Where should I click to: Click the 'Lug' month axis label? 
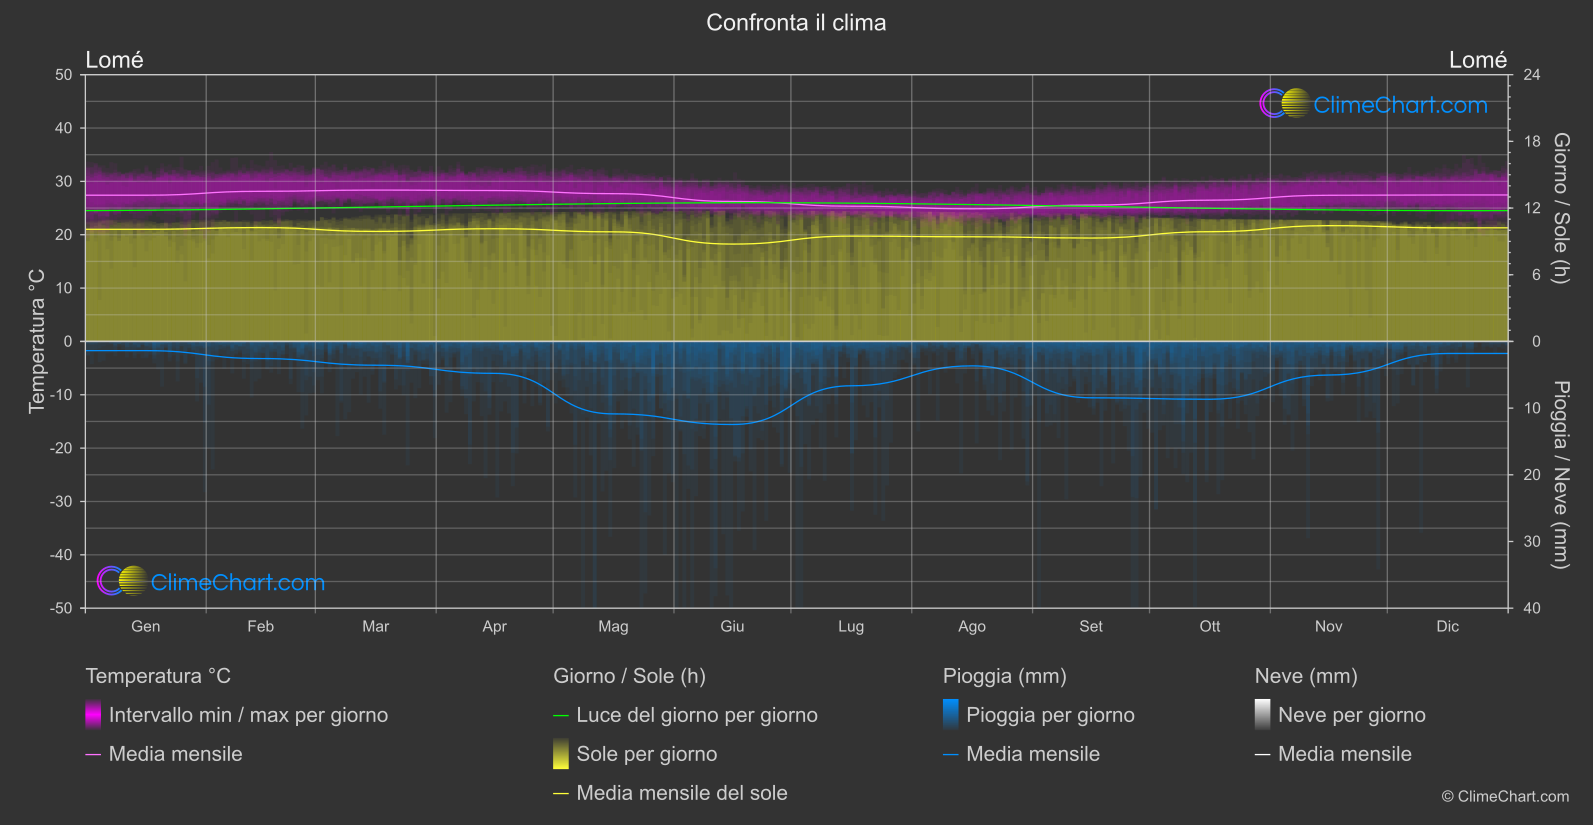(851, 626)
